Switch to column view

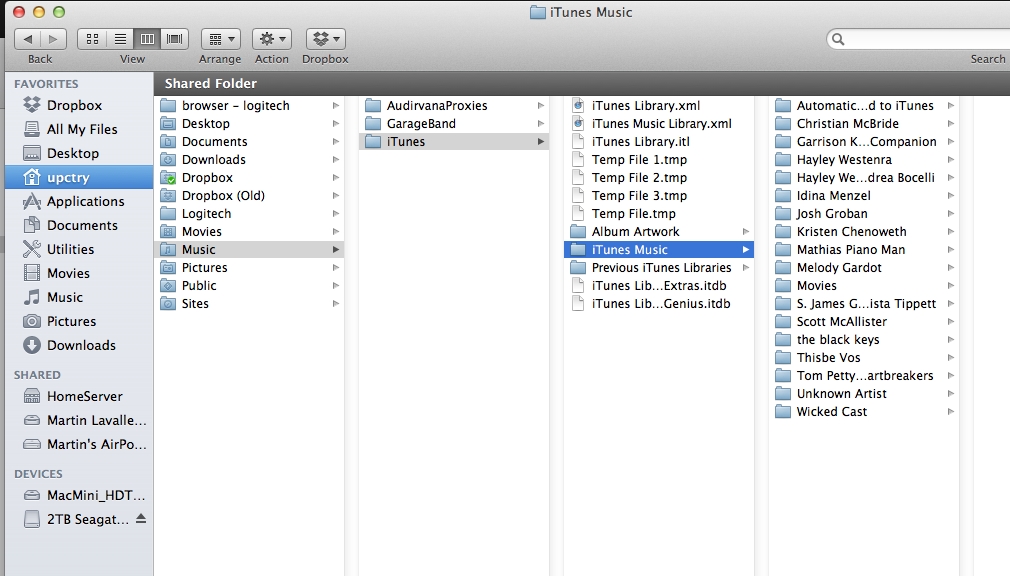coord(148,39)
